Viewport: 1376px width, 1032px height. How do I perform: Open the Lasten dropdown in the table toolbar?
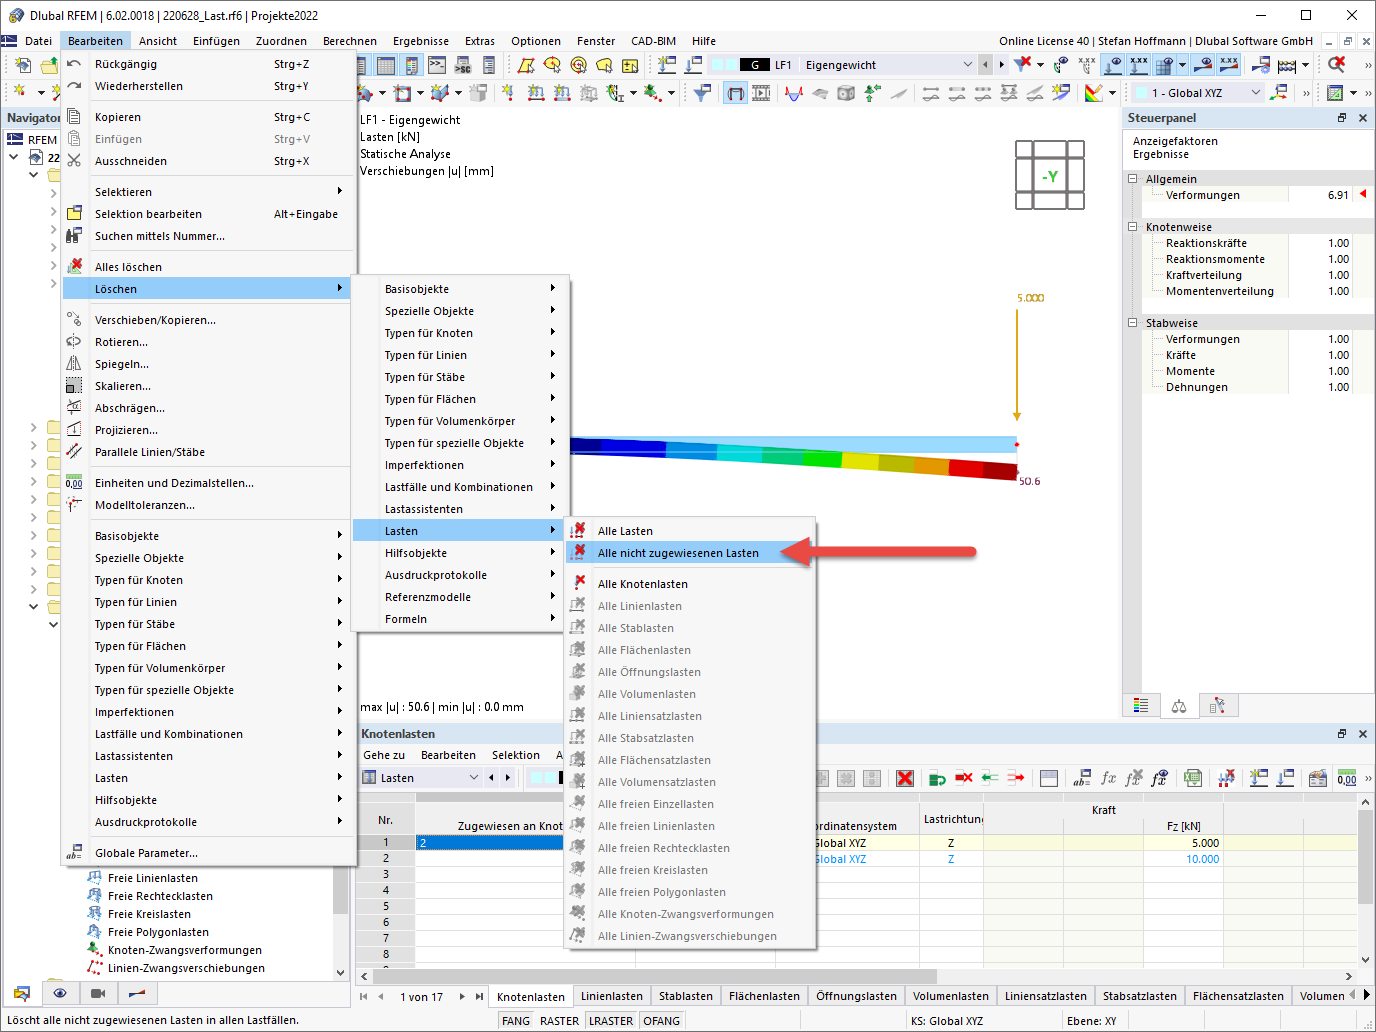pos(474,778)
